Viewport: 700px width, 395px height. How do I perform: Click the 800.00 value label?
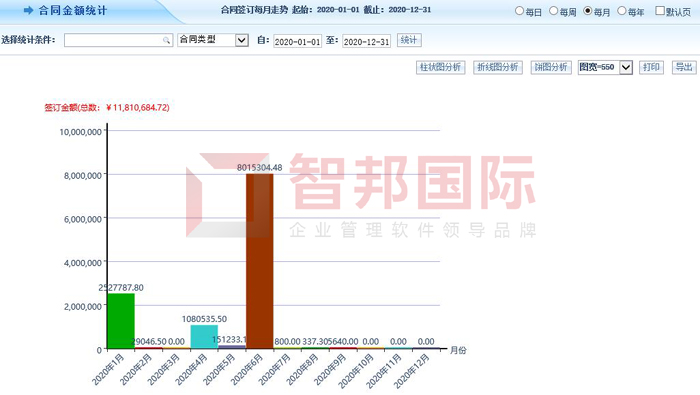287,341
